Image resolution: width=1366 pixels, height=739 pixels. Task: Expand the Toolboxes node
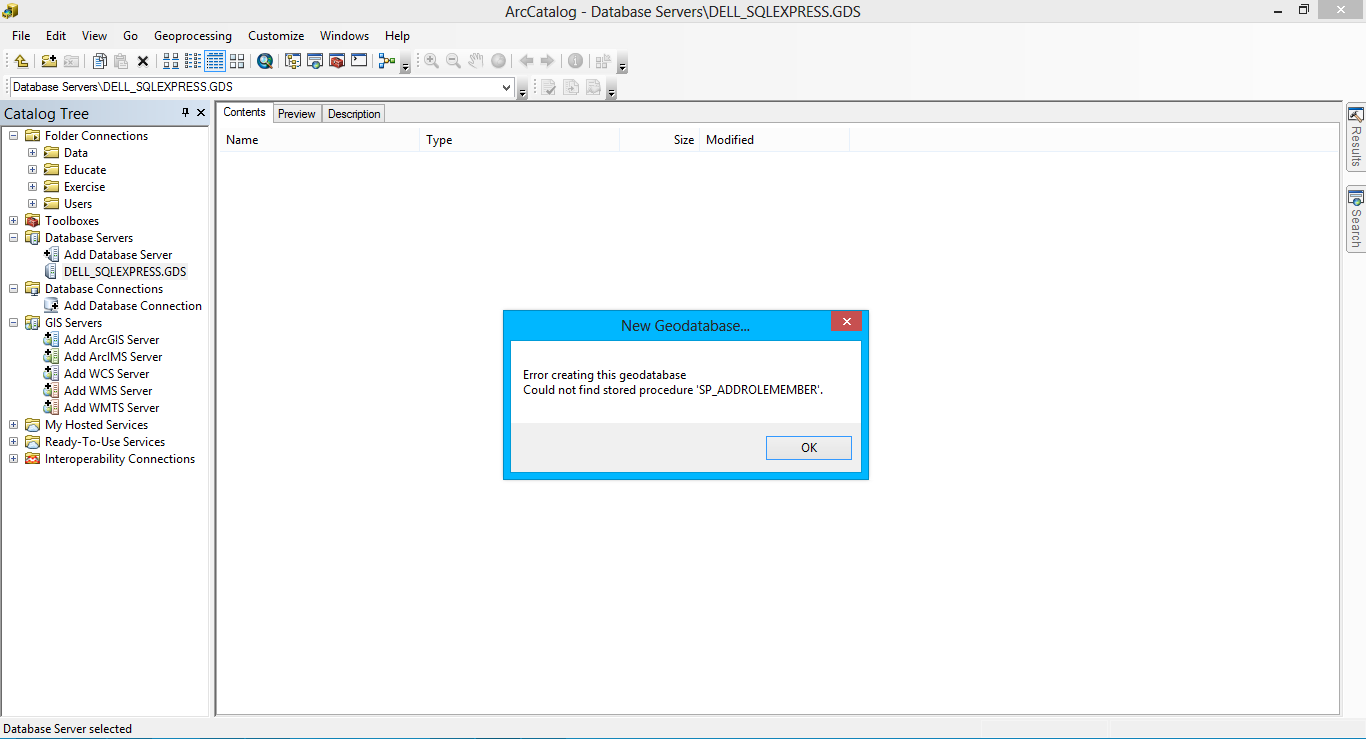[14, 221]
